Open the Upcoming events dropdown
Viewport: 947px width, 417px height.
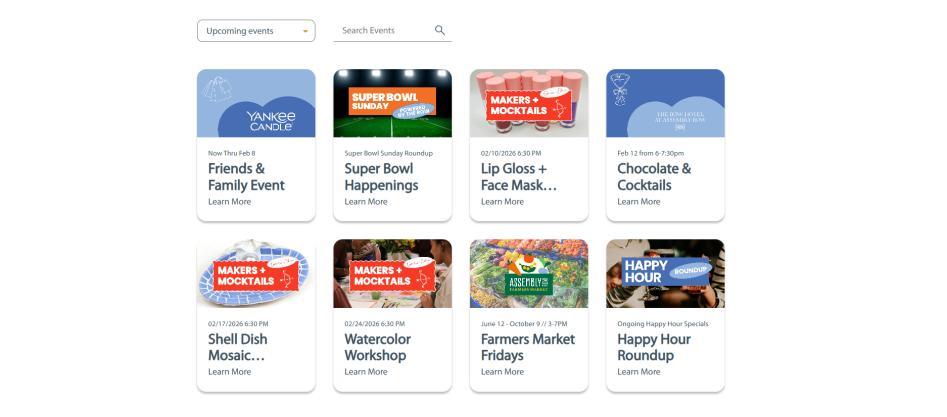click(x=256, y=31)
